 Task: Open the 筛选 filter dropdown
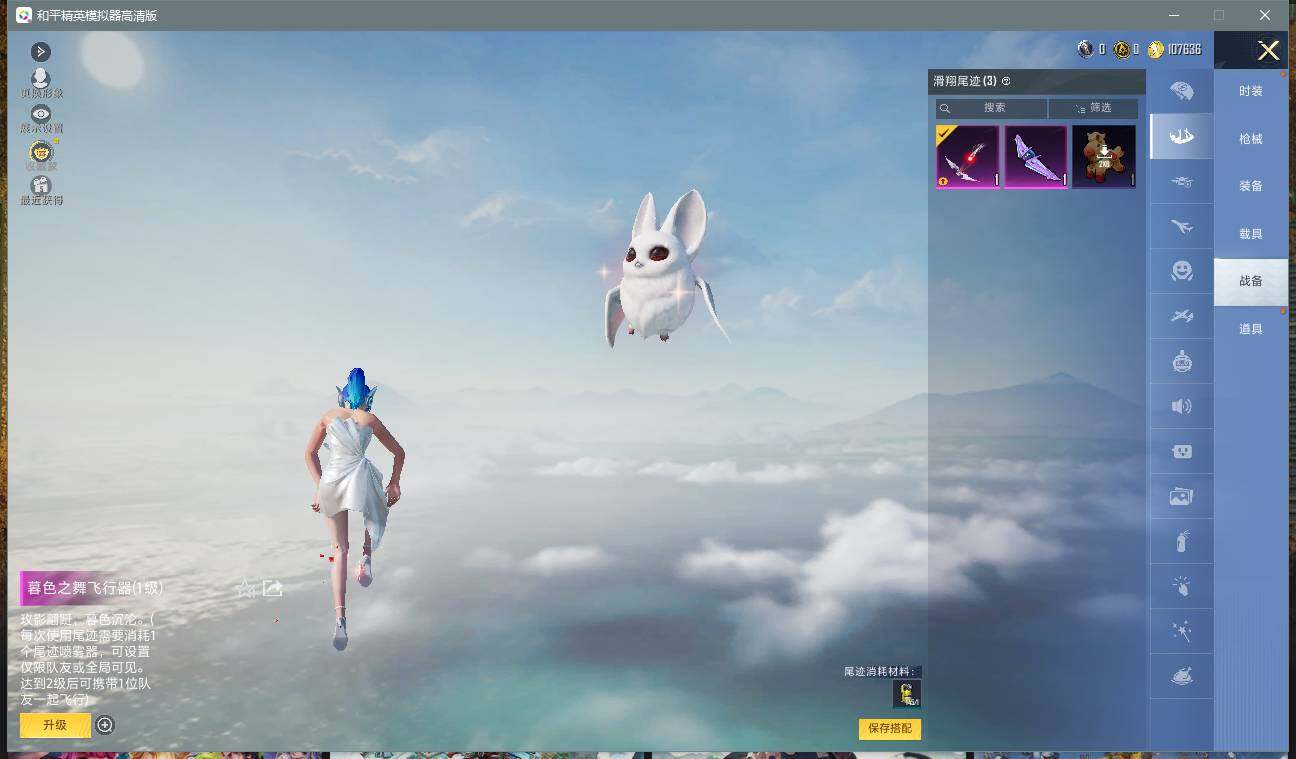coord(1093,108)
